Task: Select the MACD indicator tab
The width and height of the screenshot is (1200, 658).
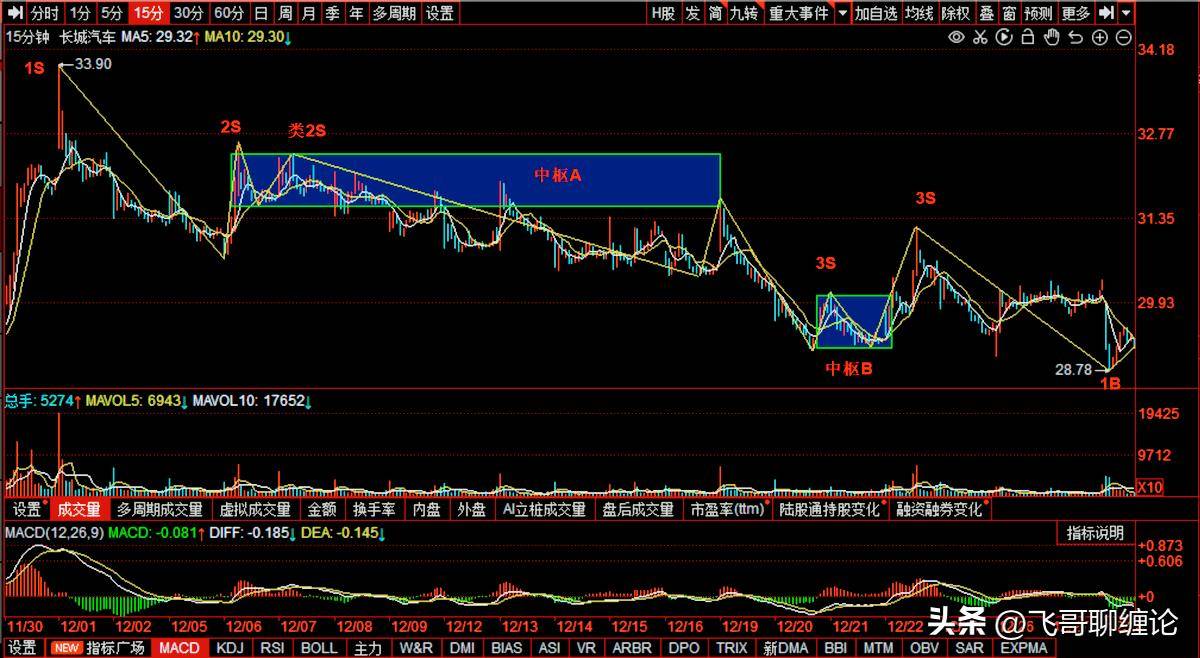Action: tap(180, 648)
